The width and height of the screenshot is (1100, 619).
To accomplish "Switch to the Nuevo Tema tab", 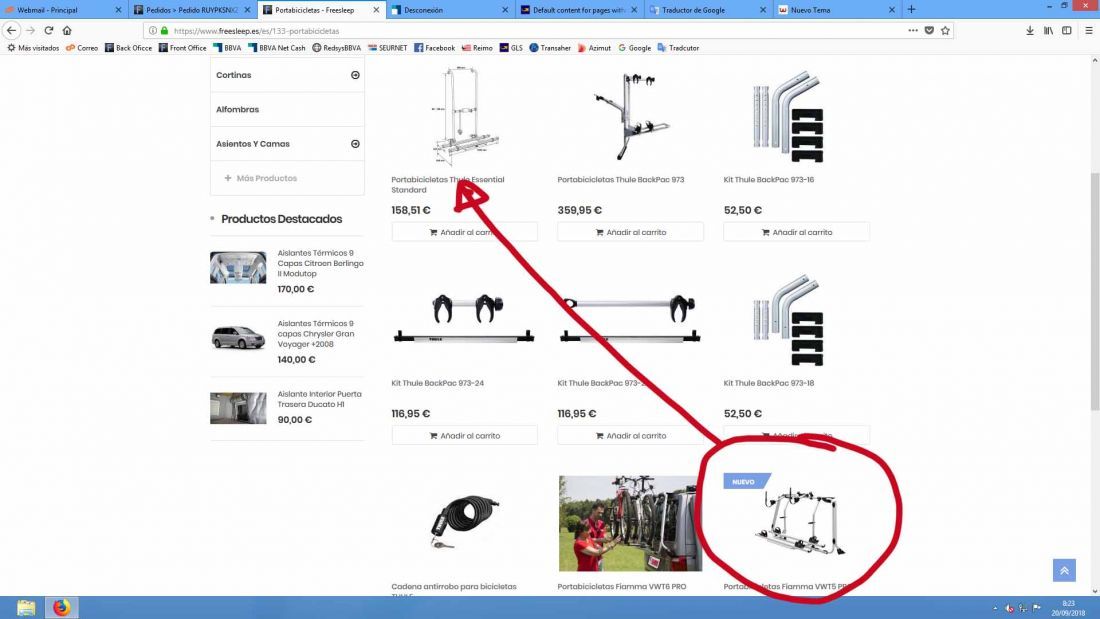I will click(x=836, y=10).
